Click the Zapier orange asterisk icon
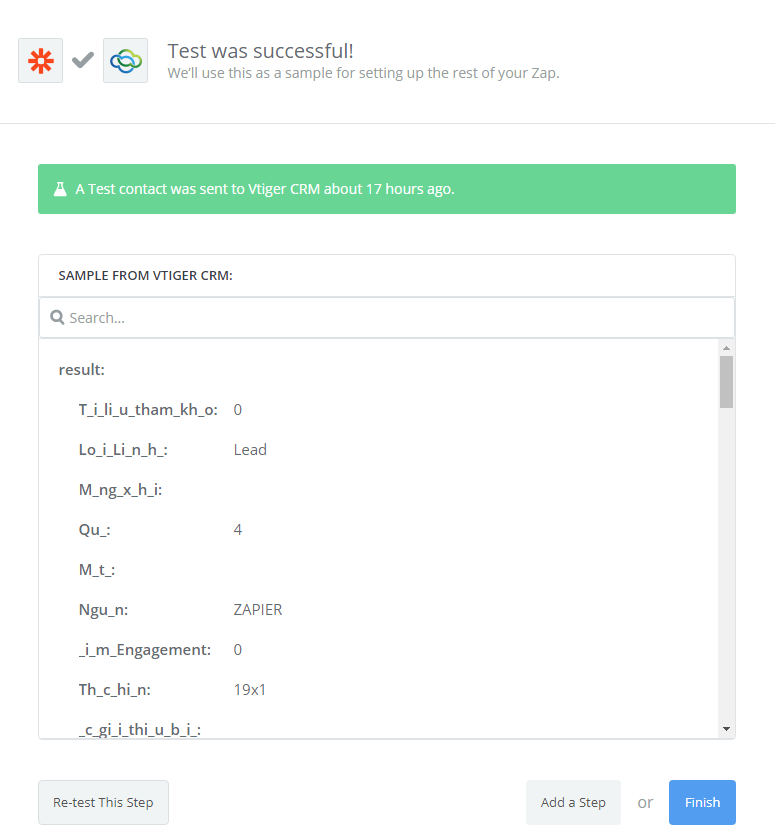Viewport: 775px width, 834px height. [40, 61]
